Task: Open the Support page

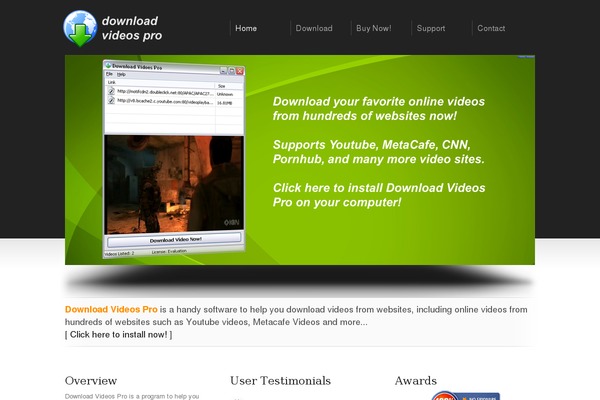Action: tap(430, 28)
